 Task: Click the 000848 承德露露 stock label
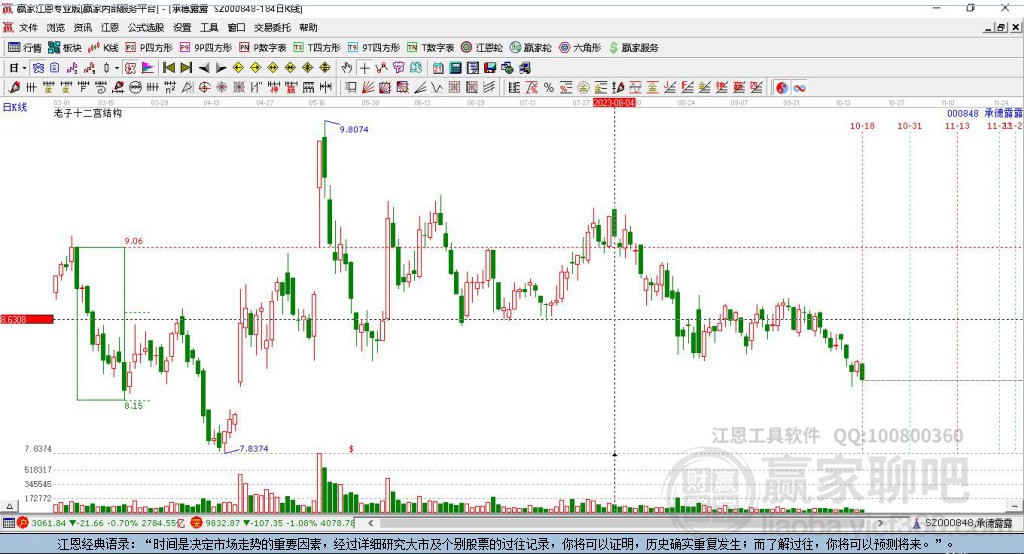tap(985, 113)
